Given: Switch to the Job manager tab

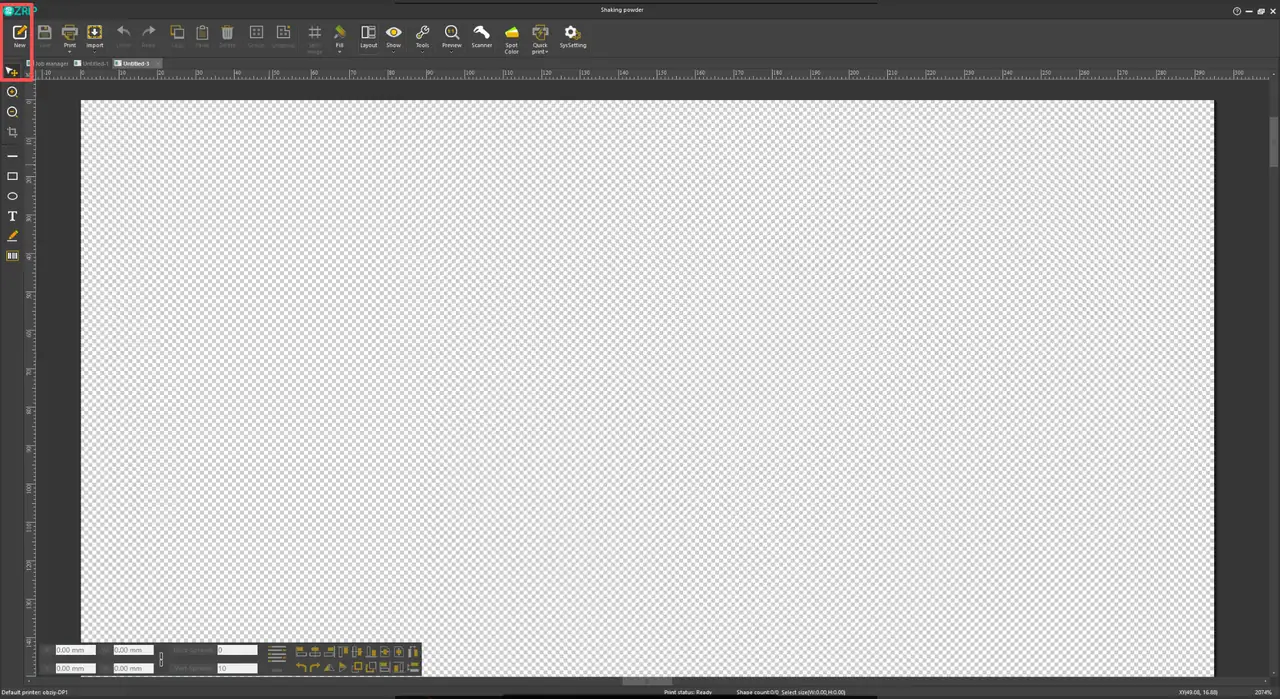Looking at the screenshot, I should coord(48,63).
